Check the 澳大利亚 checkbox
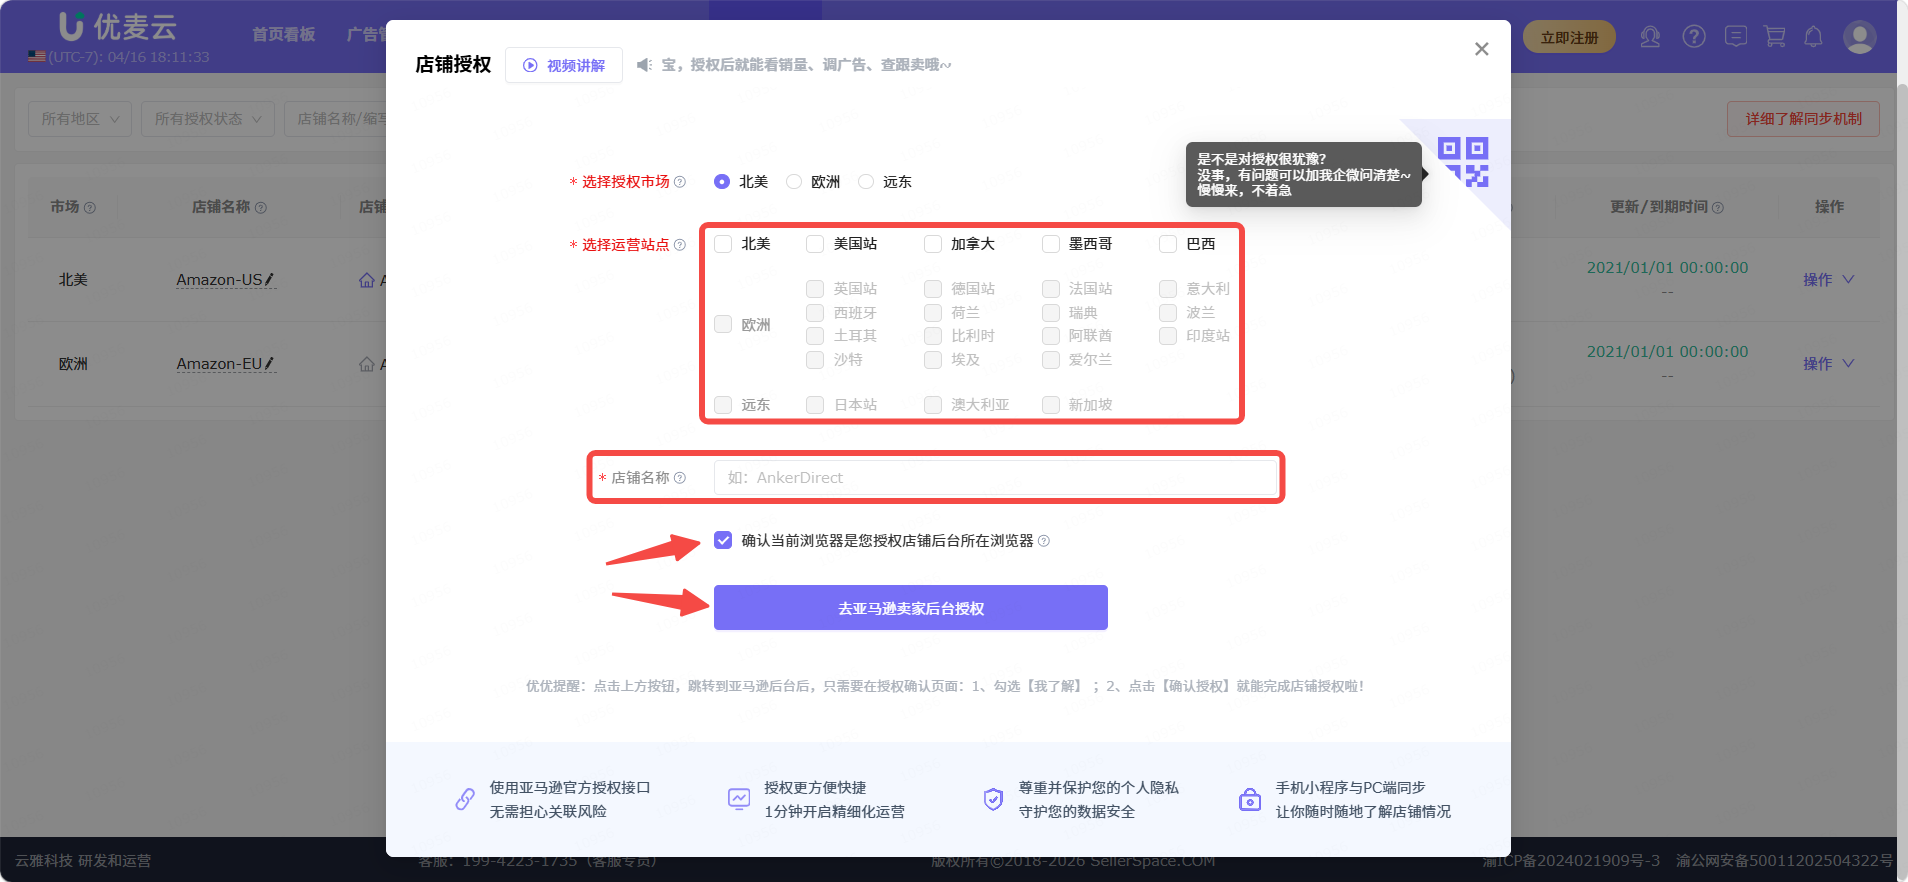This screenshot has height=882, width=1908. [933, 405]
